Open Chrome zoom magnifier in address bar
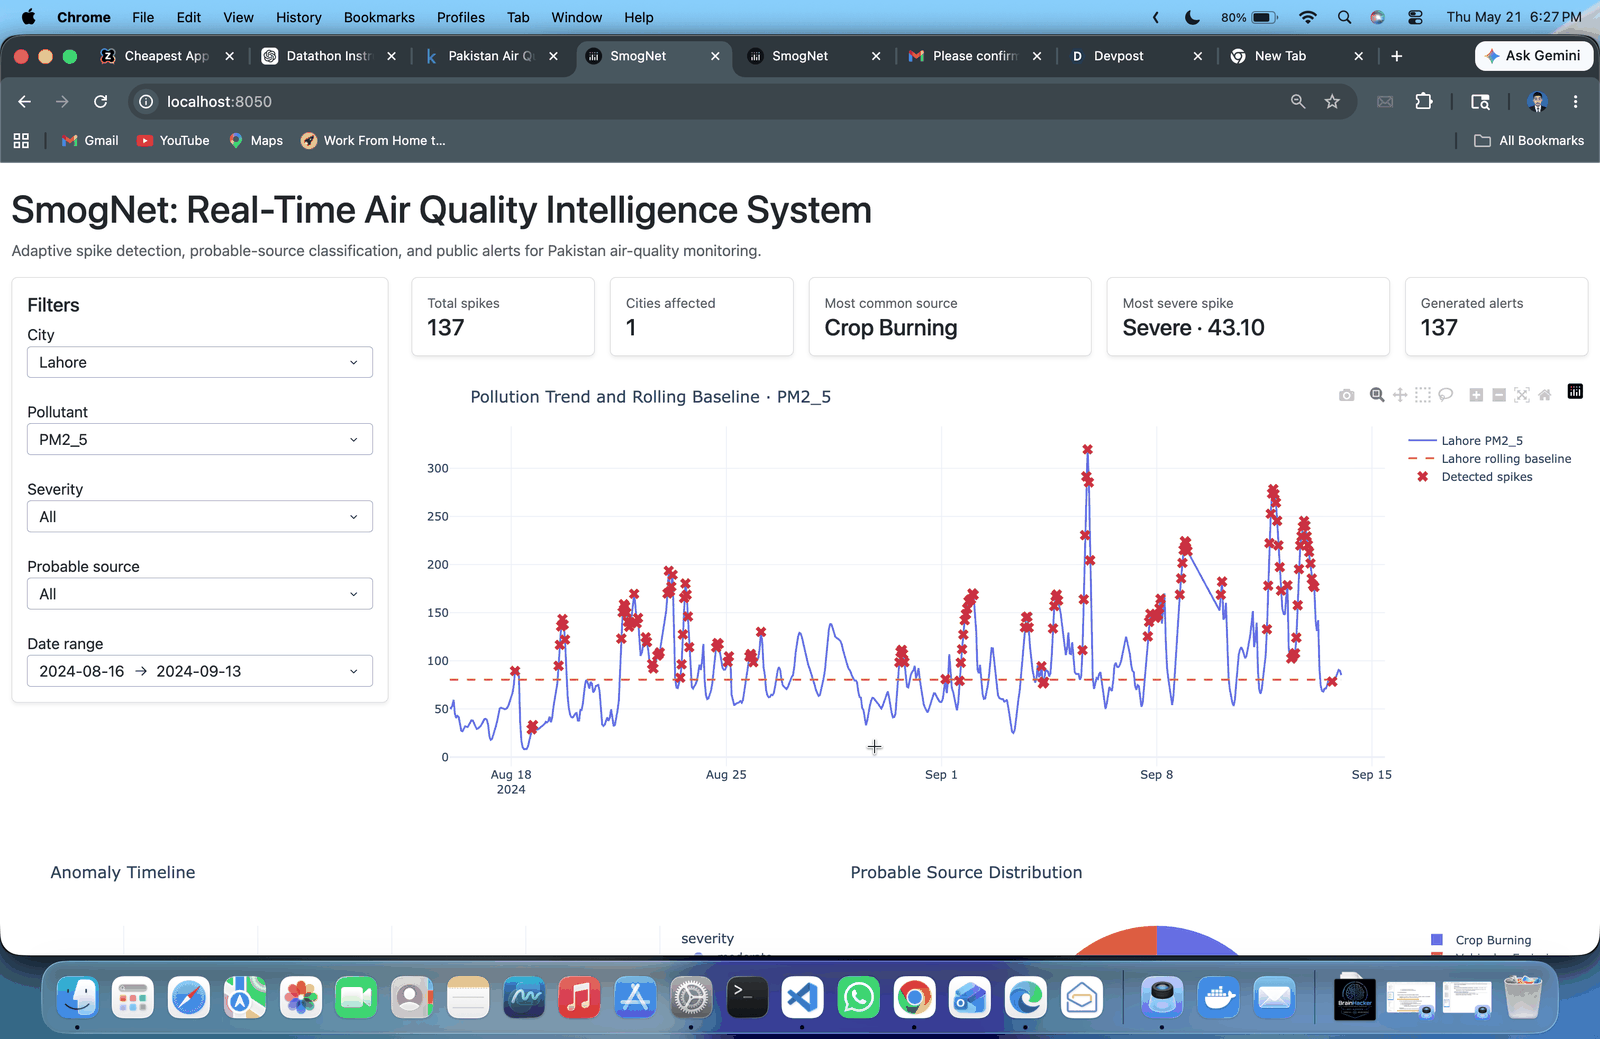The height and width of the screenshot is (1039, 1600). pyautogui.click(x=1298, y=101)
